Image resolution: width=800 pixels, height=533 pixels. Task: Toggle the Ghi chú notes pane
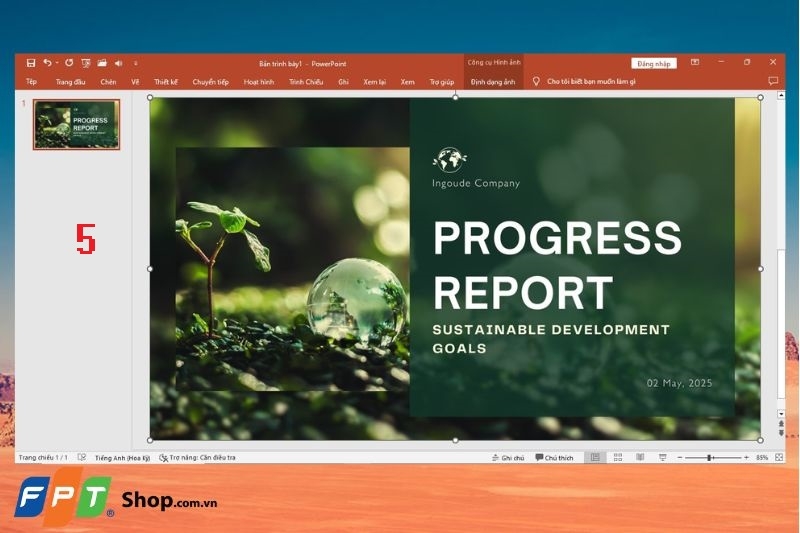click(508, 458)
